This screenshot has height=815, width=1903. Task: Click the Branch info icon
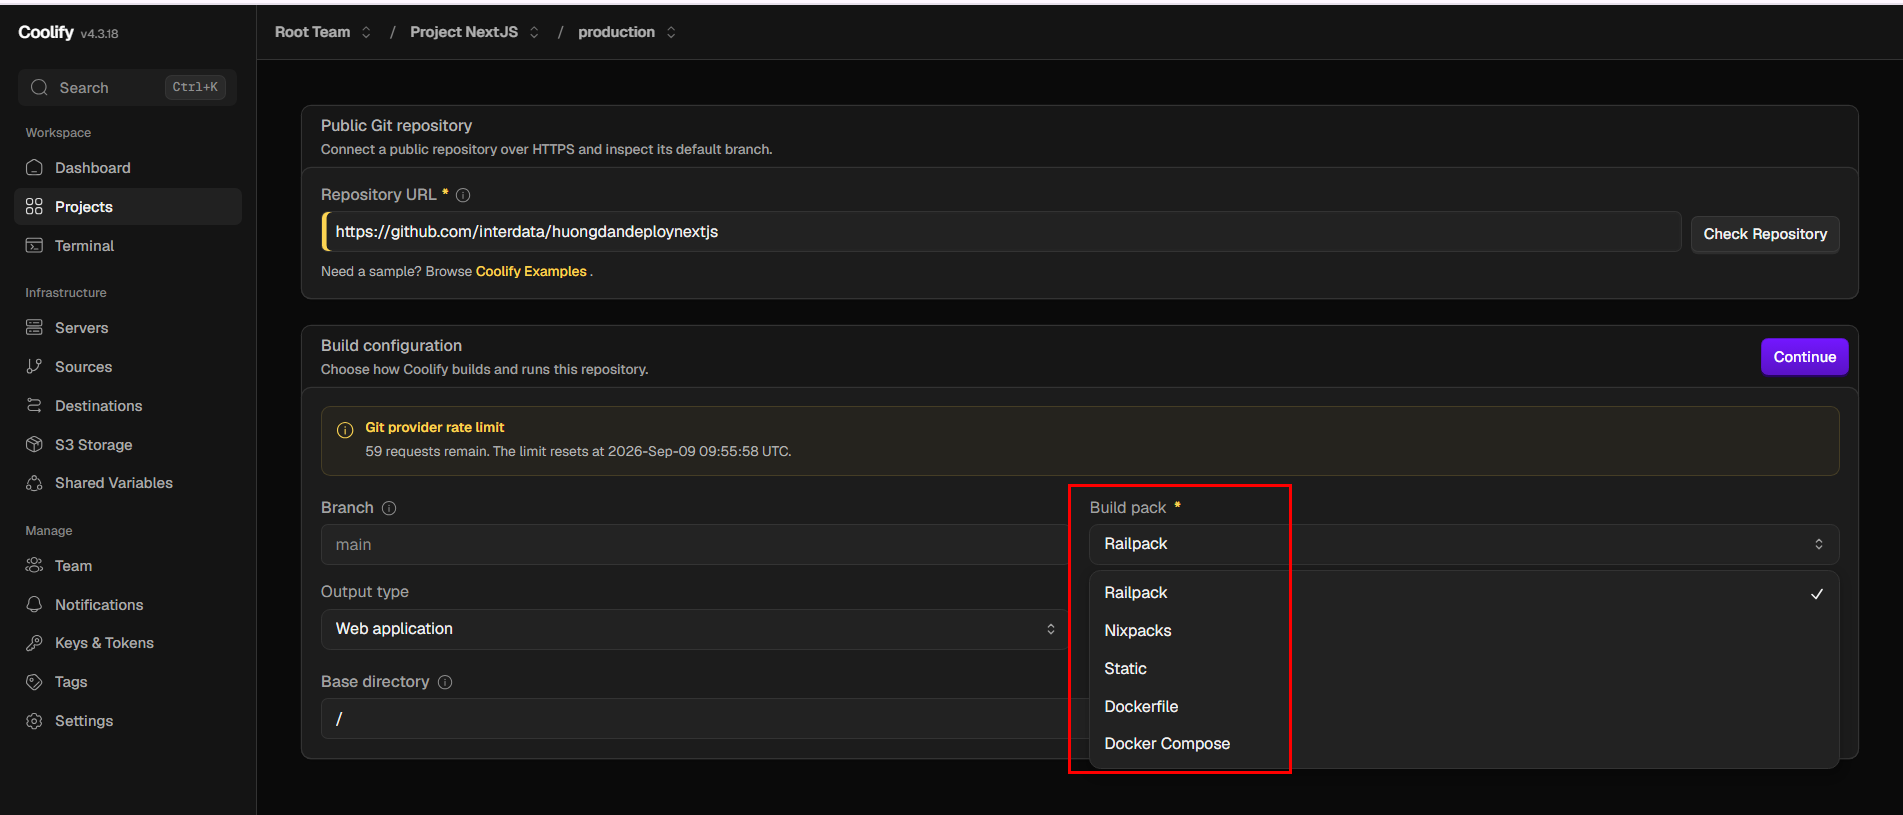pos(389,508)
